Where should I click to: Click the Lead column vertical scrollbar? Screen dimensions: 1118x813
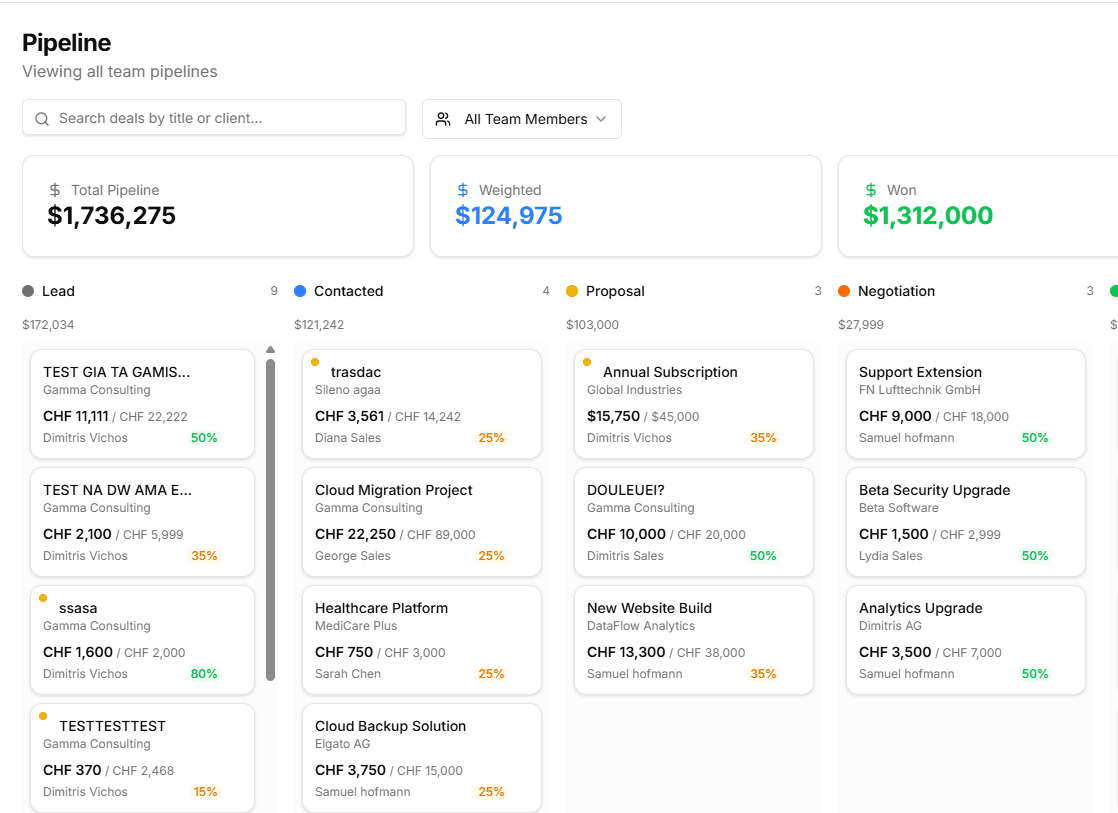tap(270, 520)
